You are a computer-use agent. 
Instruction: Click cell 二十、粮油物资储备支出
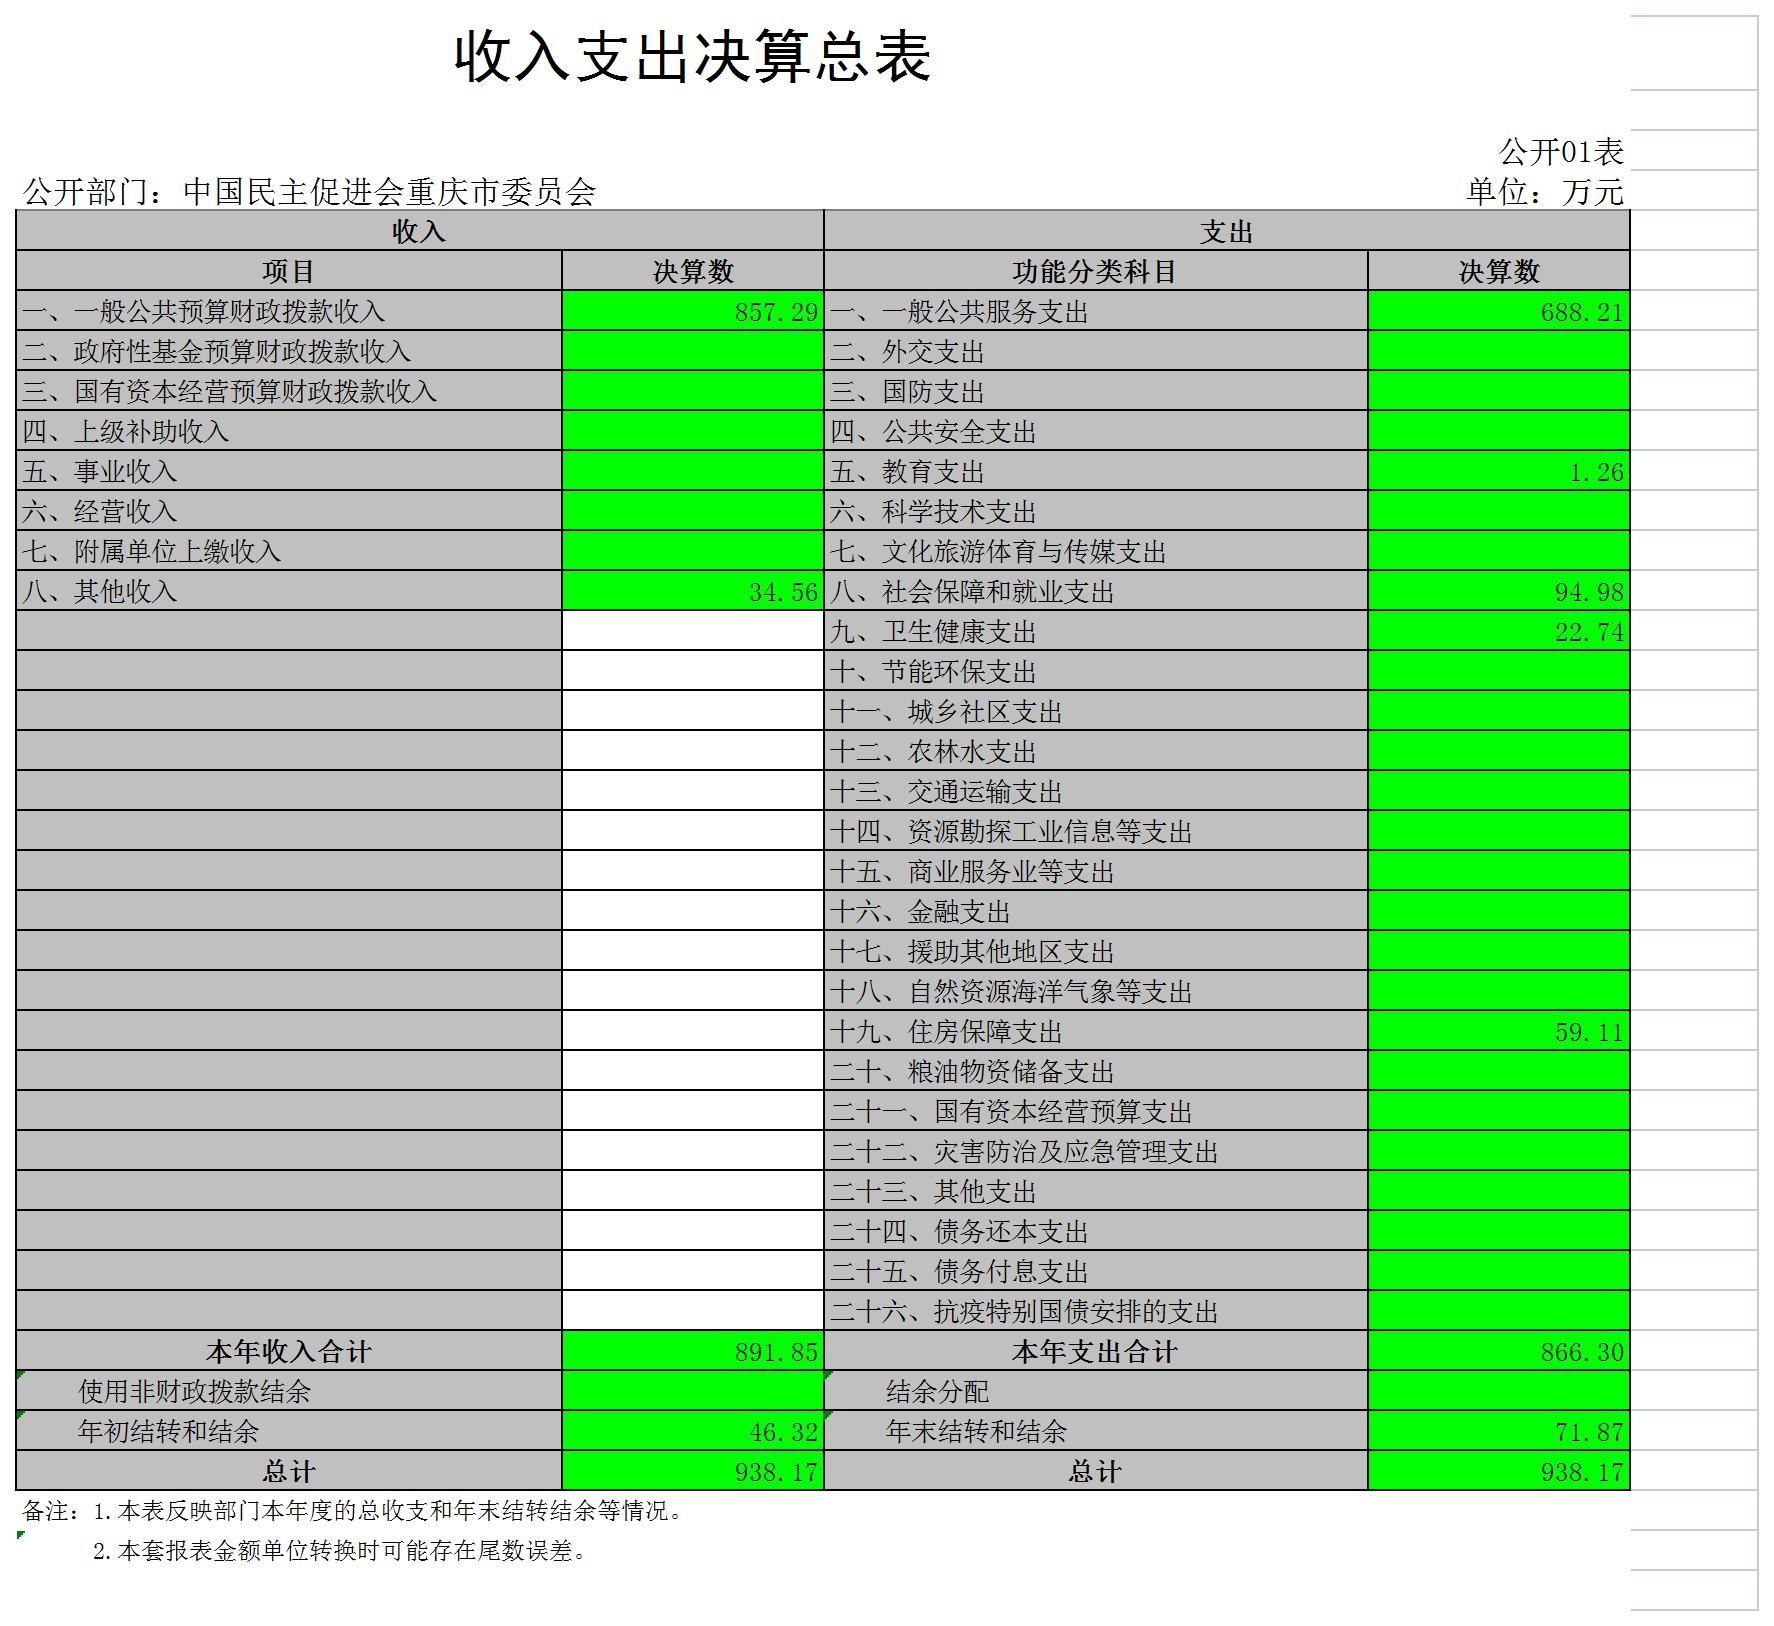click(1096, 1071)
